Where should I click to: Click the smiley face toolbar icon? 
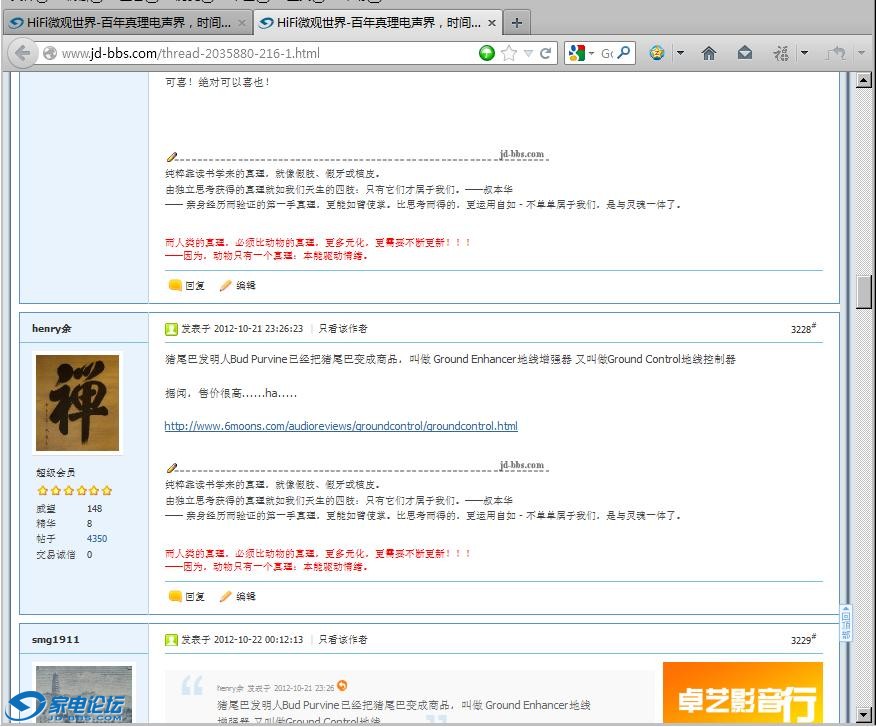click(x=657, y=53)
